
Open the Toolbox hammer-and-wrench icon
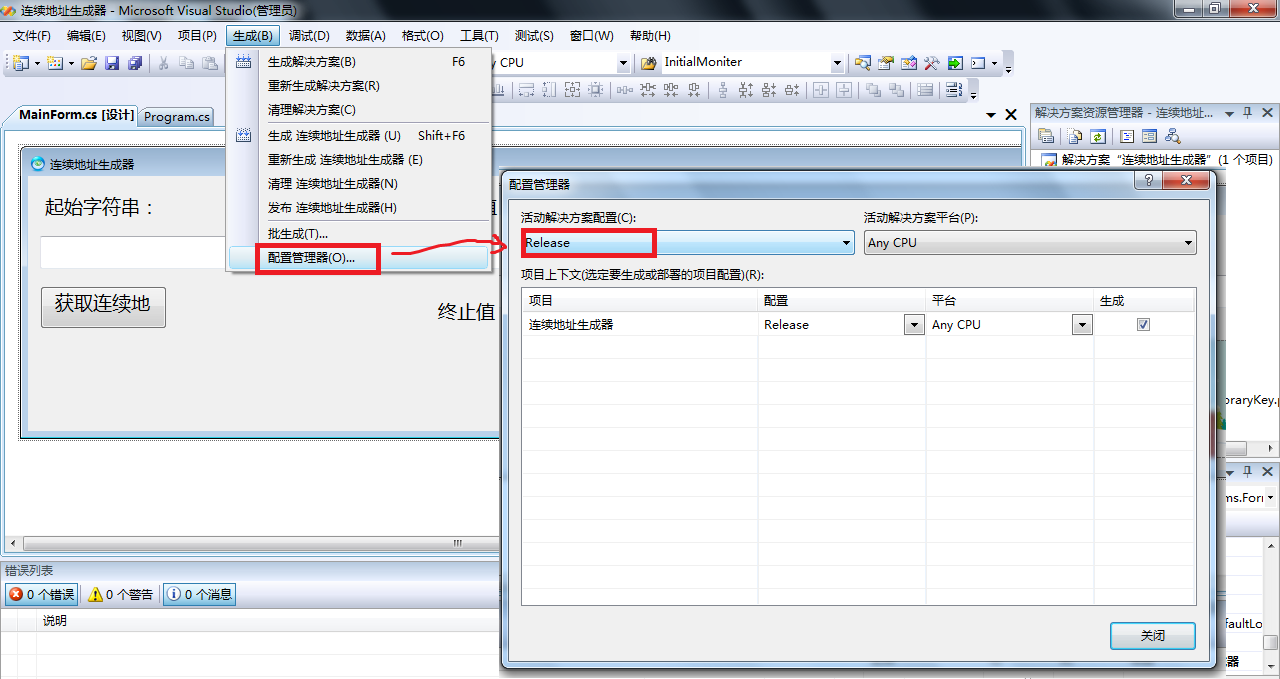coord(931,63)
